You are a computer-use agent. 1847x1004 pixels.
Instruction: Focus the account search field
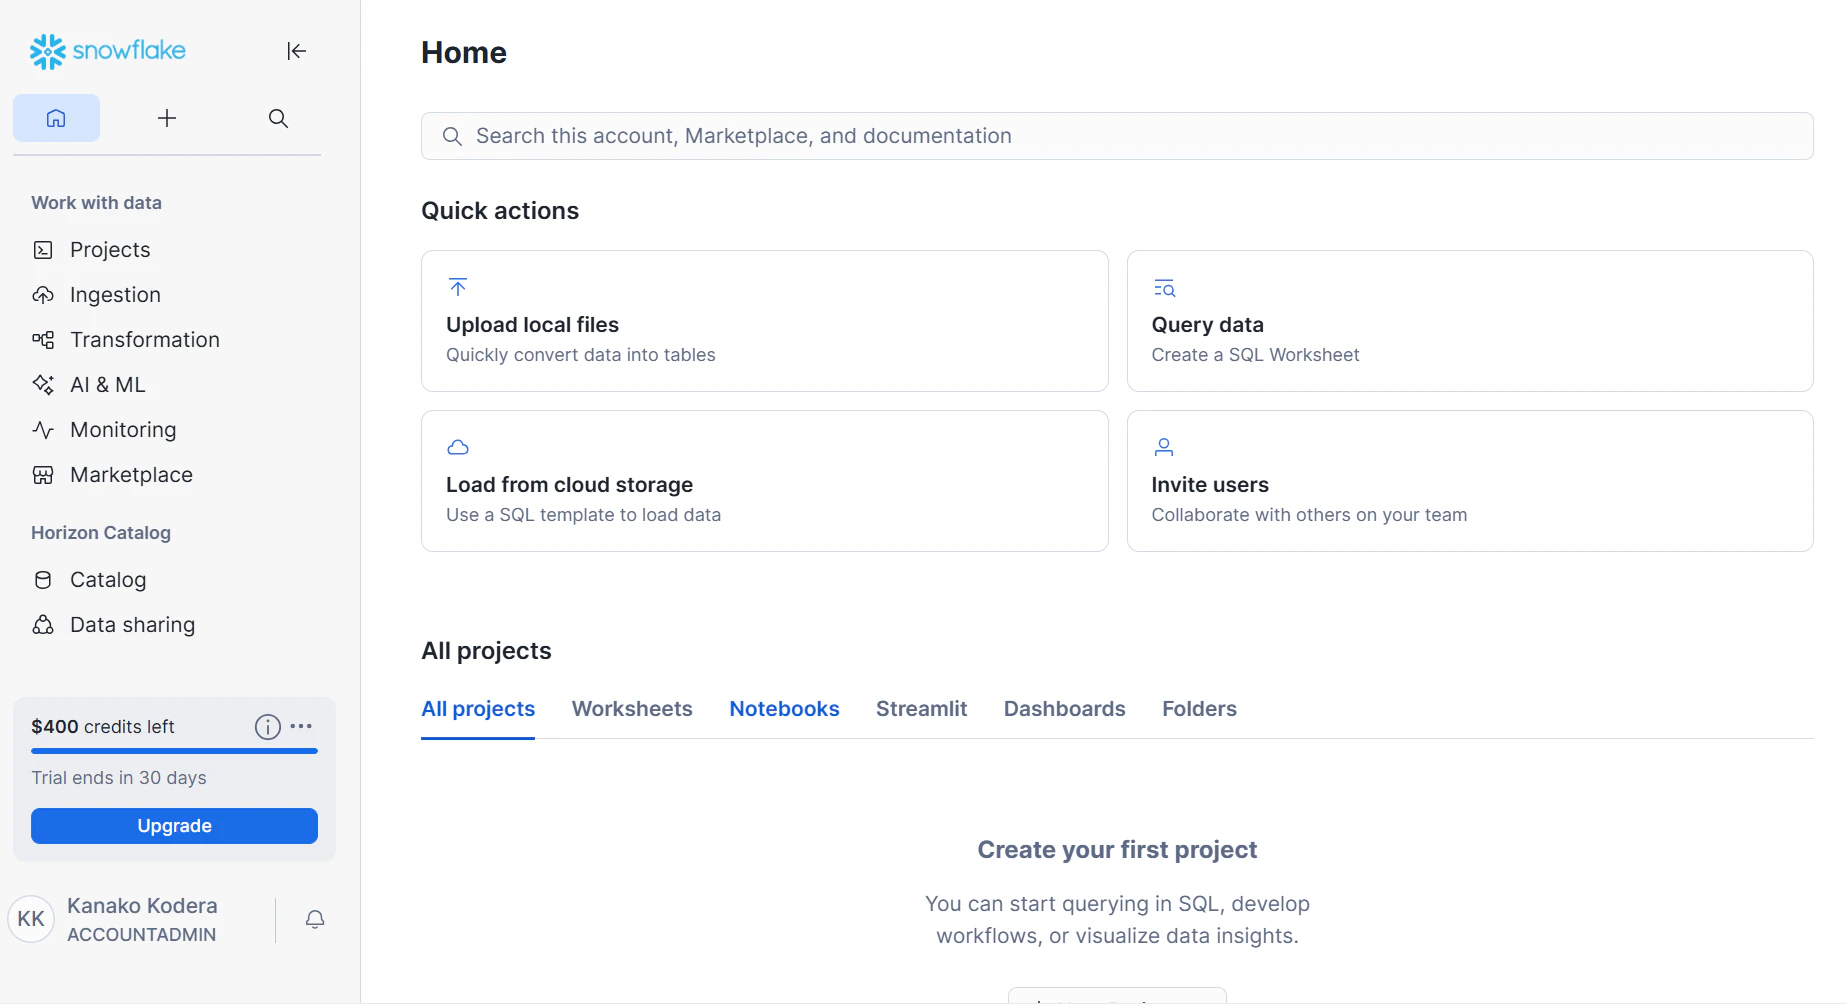(x=1117, y=136)
